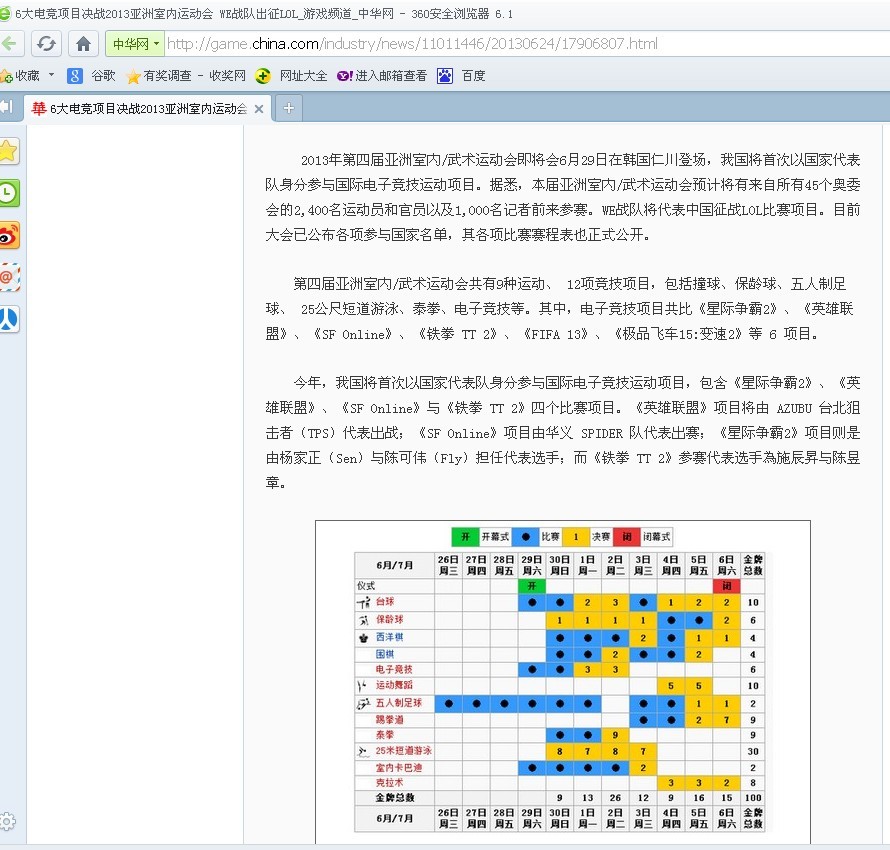Click 运动舞蹈 row label in schedule
Screen dimensions: 890x850
(x=394, y=685)
